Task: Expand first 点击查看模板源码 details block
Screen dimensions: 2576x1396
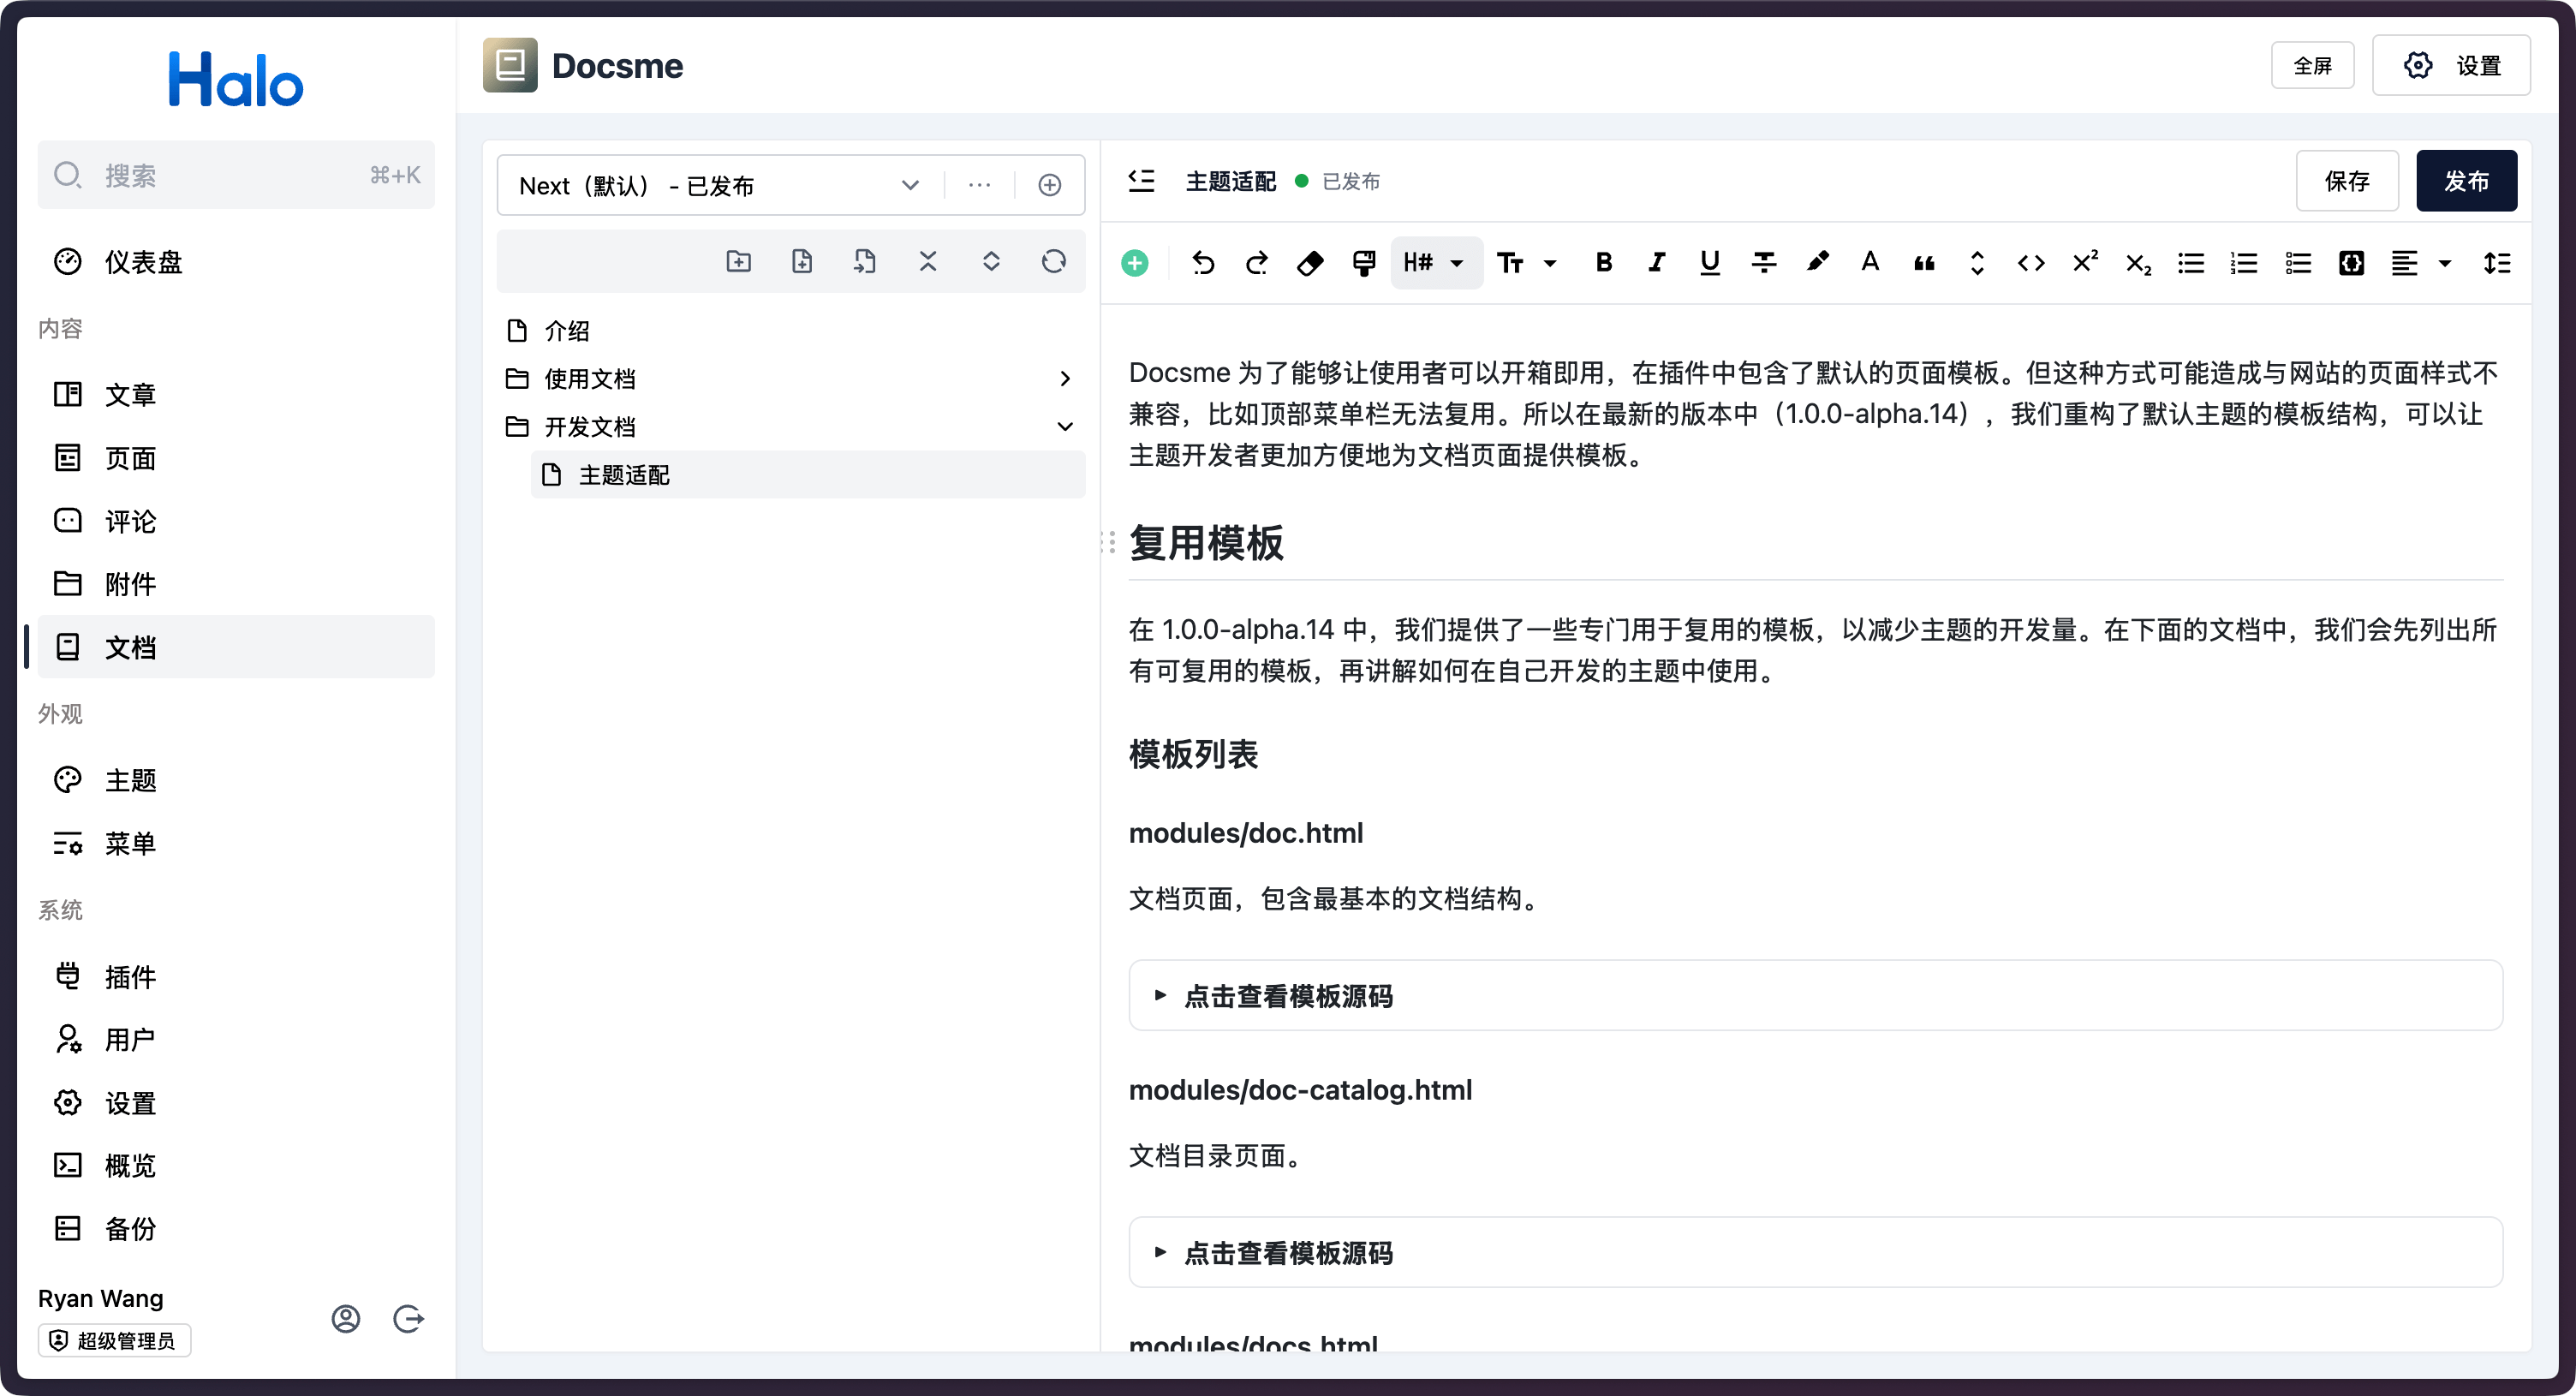Action: pos(1160,996)
